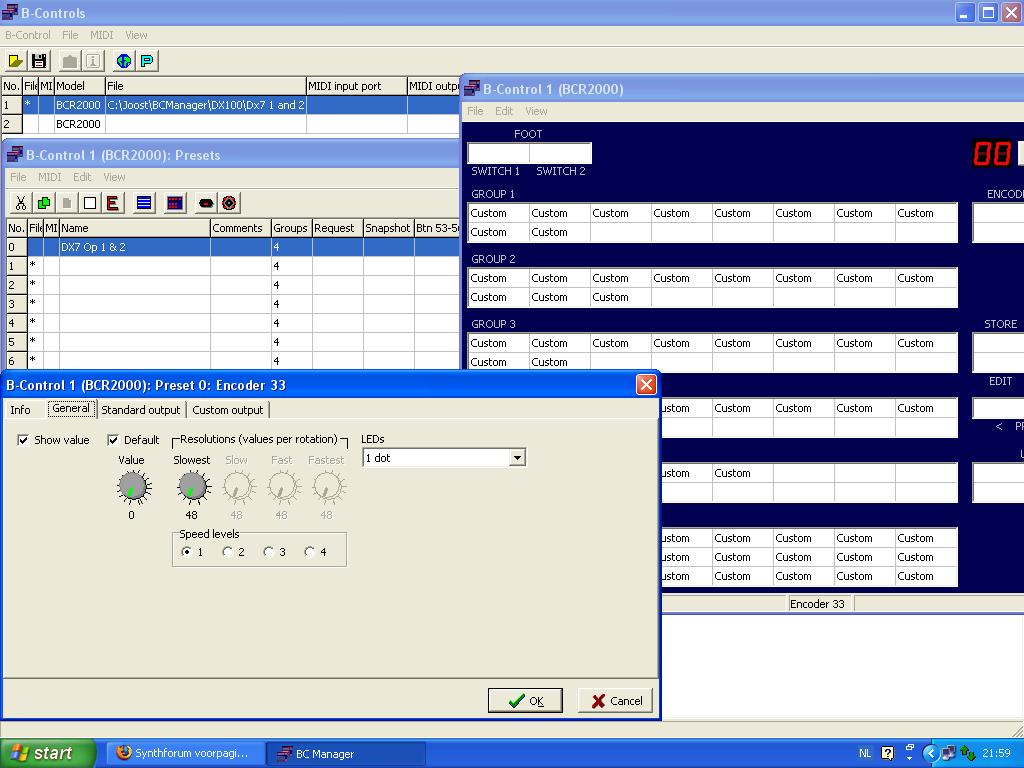The width and height of the screenshot is (1024, 768).
Task: Click the black oval button icon in Presets toolbar
Action: tap(206, 203)
